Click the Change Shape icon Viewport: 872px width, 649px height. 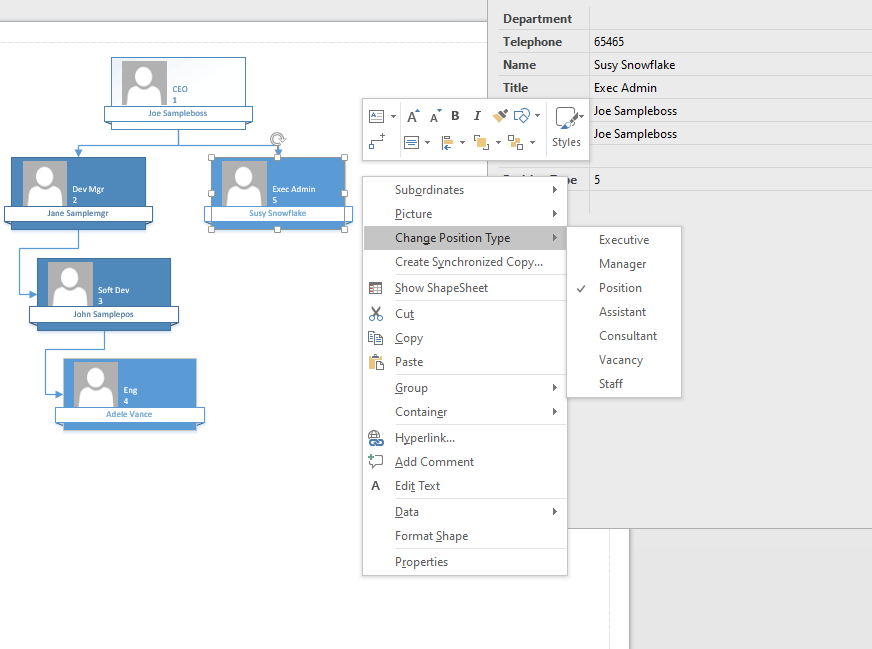coord(522,116)
